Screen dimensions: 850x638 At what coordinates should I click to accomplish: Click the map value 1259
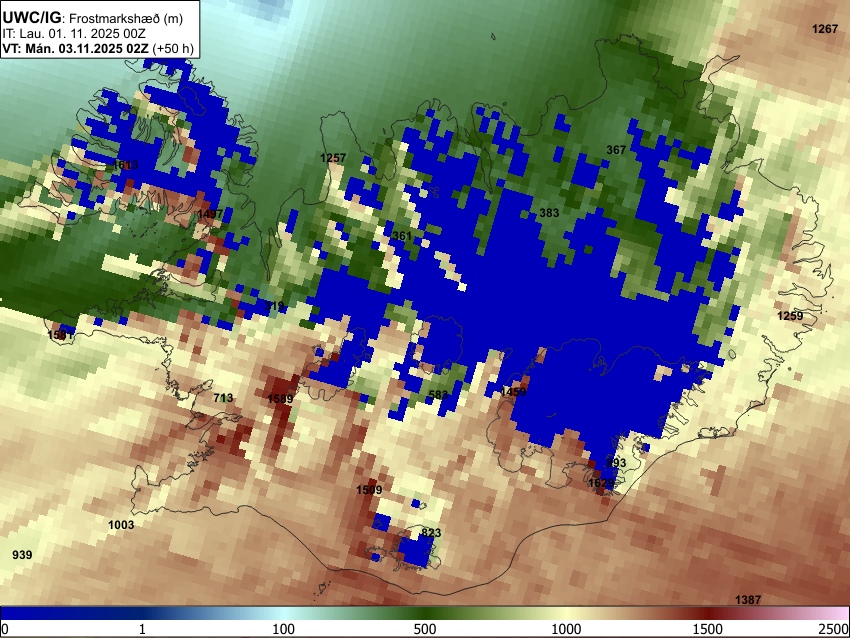pyautogui.click(x=790, y=316)
